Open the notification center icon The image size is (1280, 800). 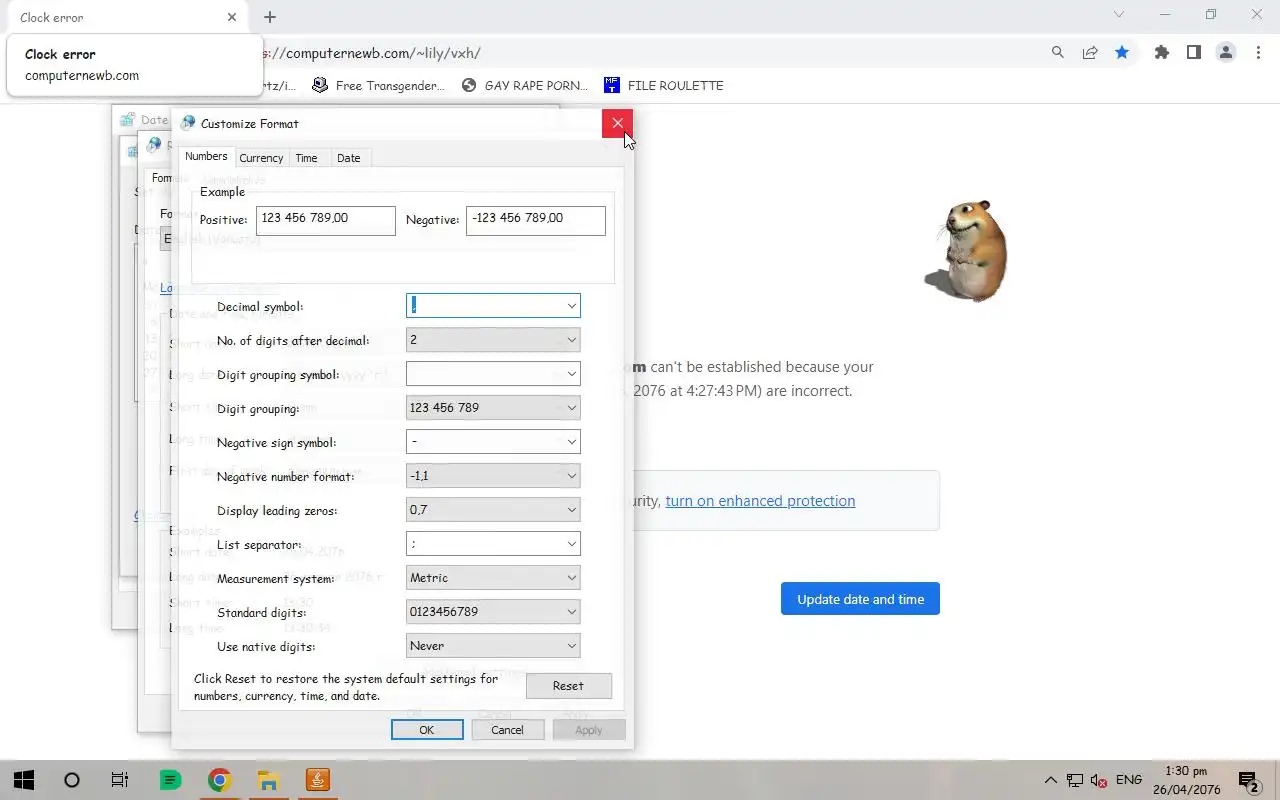click(1248, 780)
